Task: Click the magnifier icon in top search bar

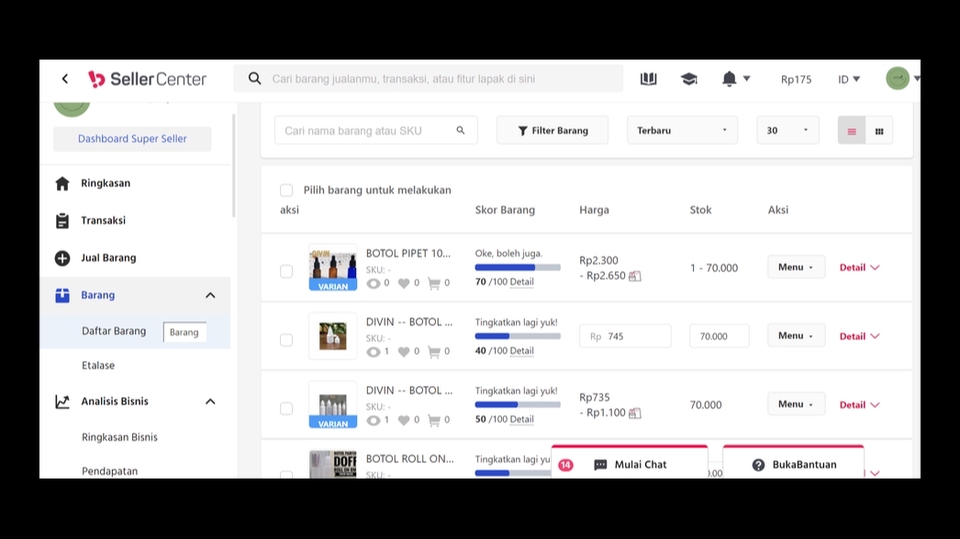Action: (x=255, y=78)
